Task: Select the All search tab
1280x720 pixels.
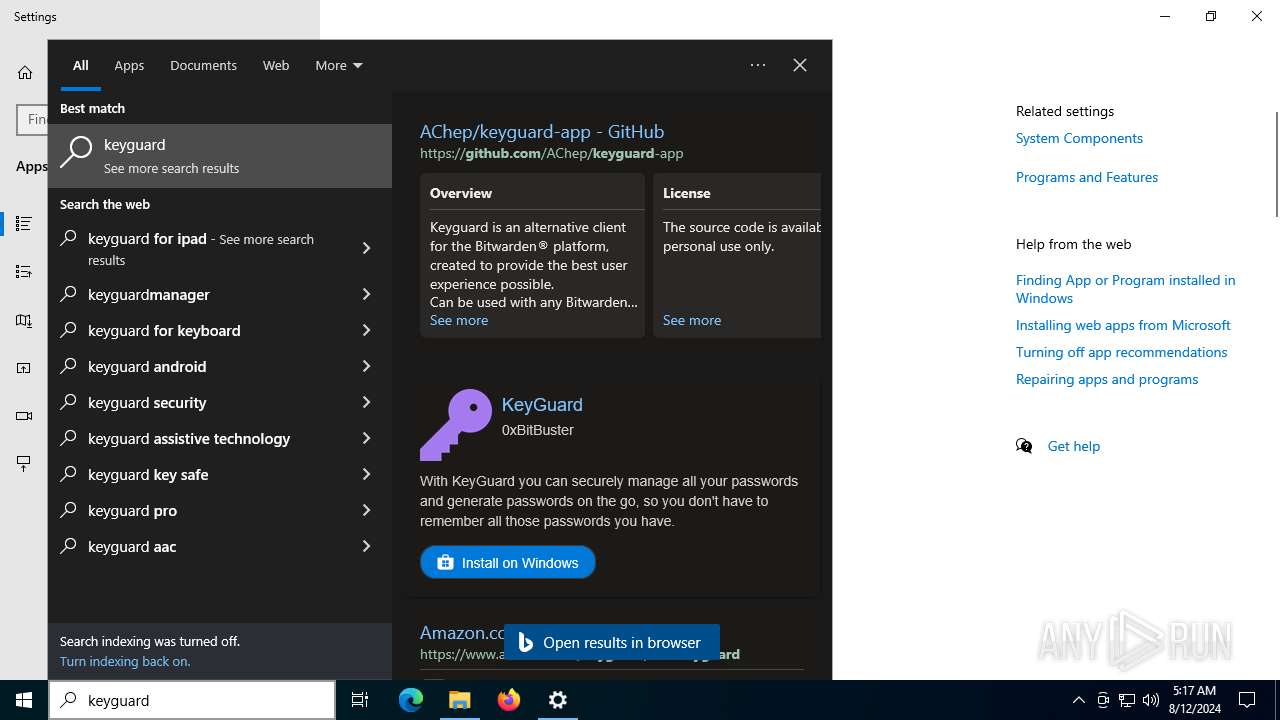Action: 81,65
